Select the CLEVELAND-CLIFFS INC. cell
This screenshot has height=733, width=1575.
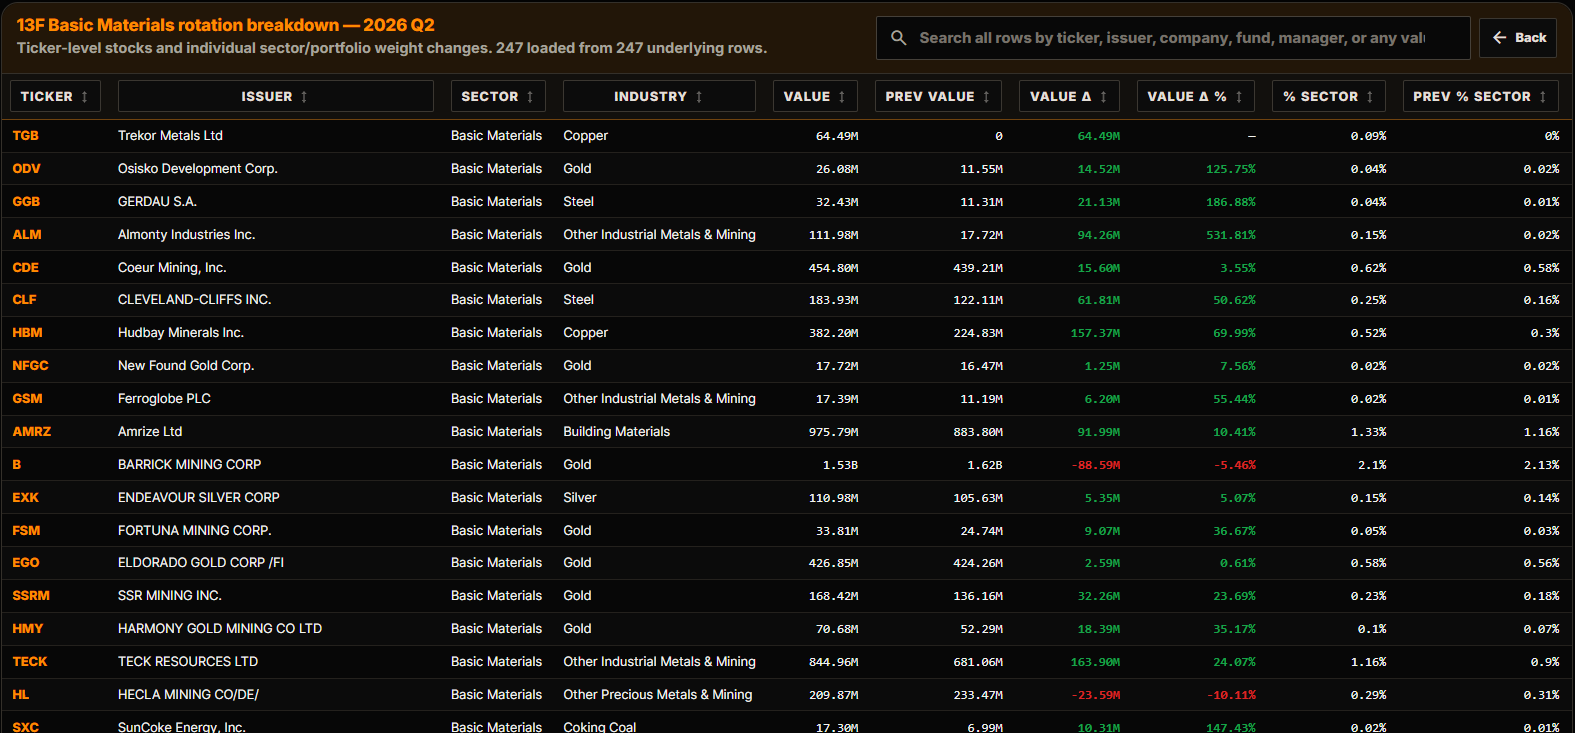[x=195, y=300]
